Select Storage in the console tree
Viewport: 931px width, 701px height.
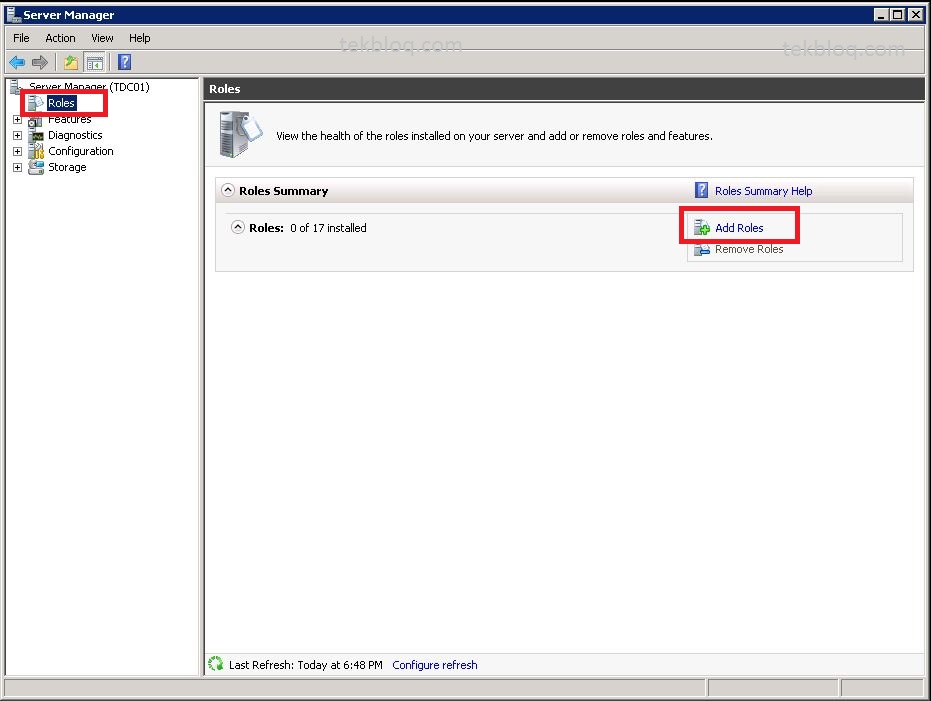(x=67, y=167)
